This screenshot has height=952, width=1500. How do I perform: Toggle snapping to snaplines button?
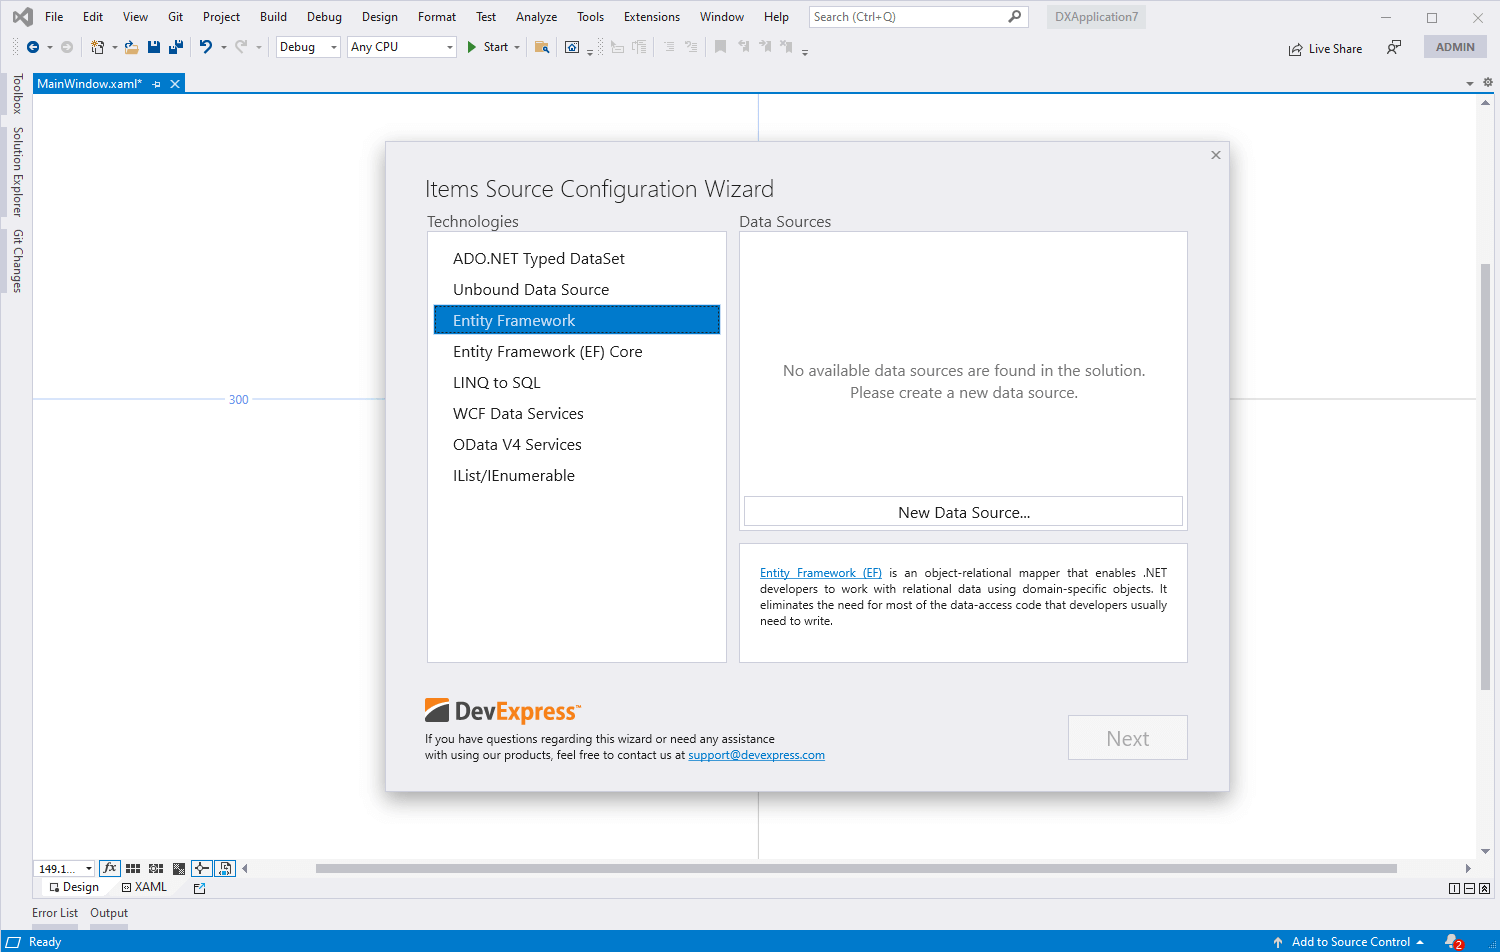[x=201, y=868]
